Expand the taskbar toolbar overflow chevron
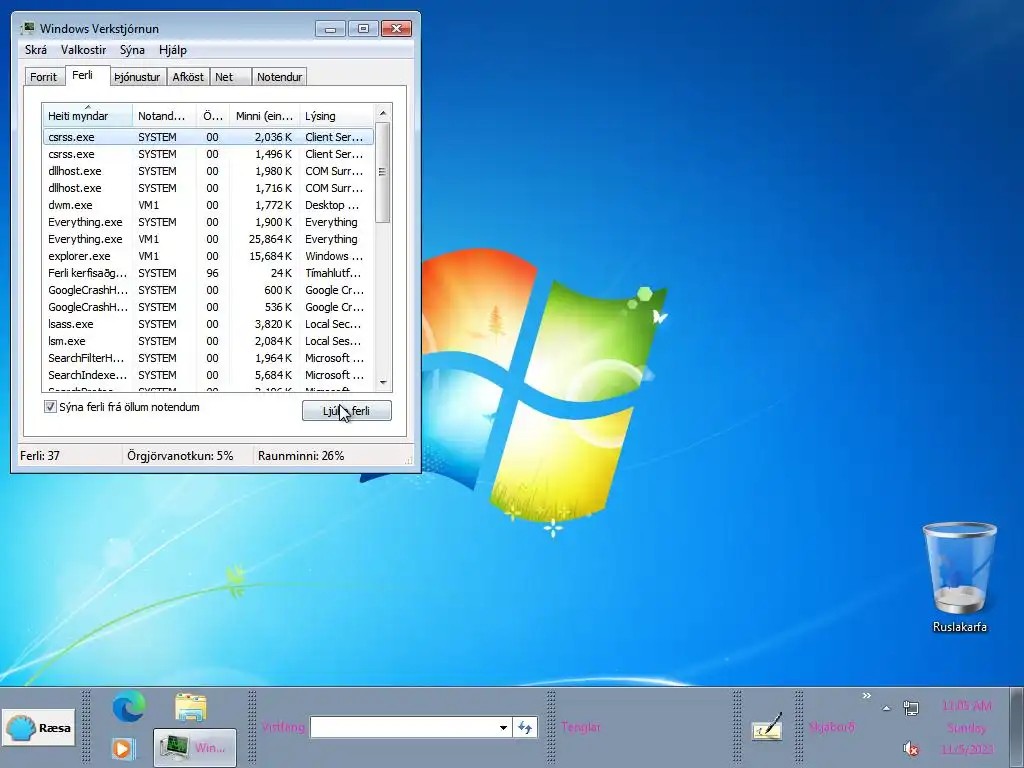Screen dimensions: 1024x768 coord(867,696)
